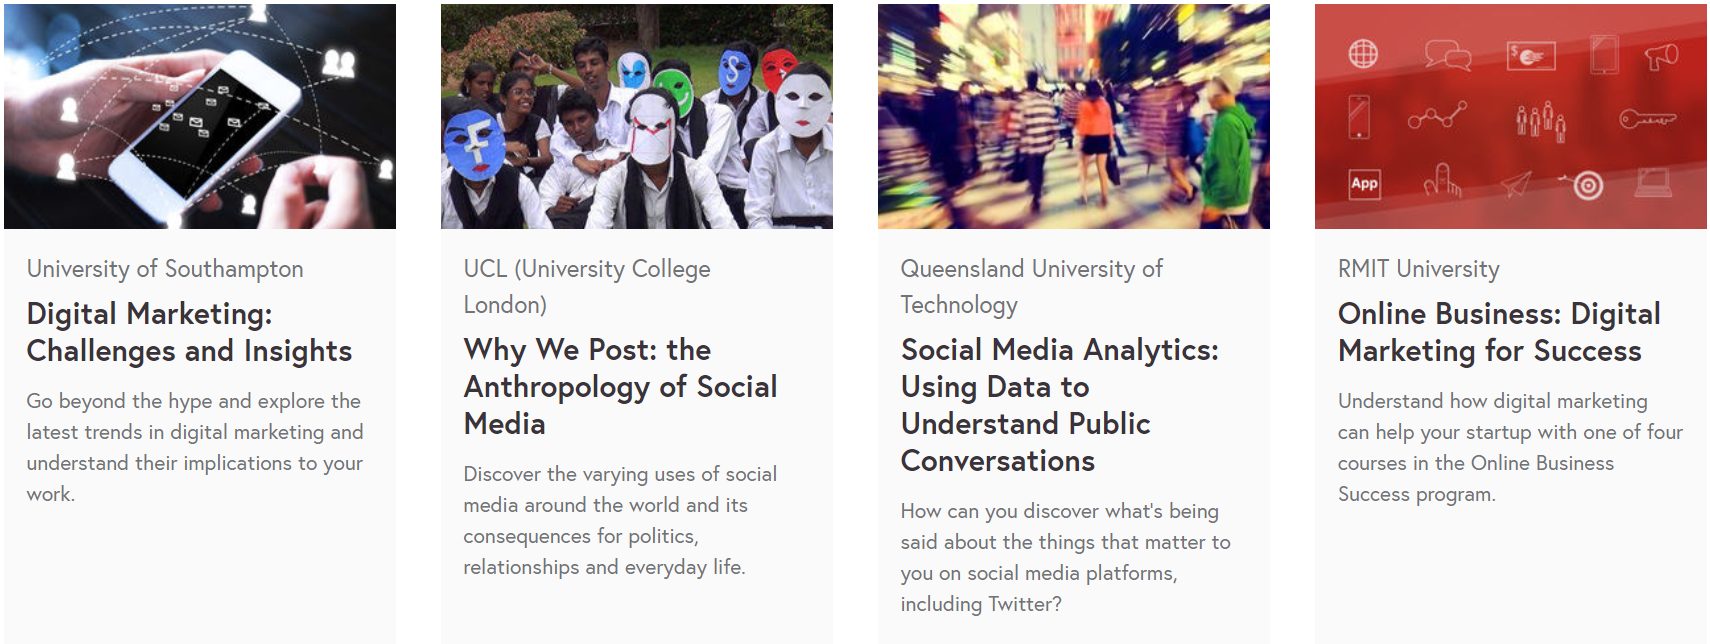This screenshot has height=644, width=1710.
Task: Click the target bullseye icon in red banner
Action: coord(1586,184)
